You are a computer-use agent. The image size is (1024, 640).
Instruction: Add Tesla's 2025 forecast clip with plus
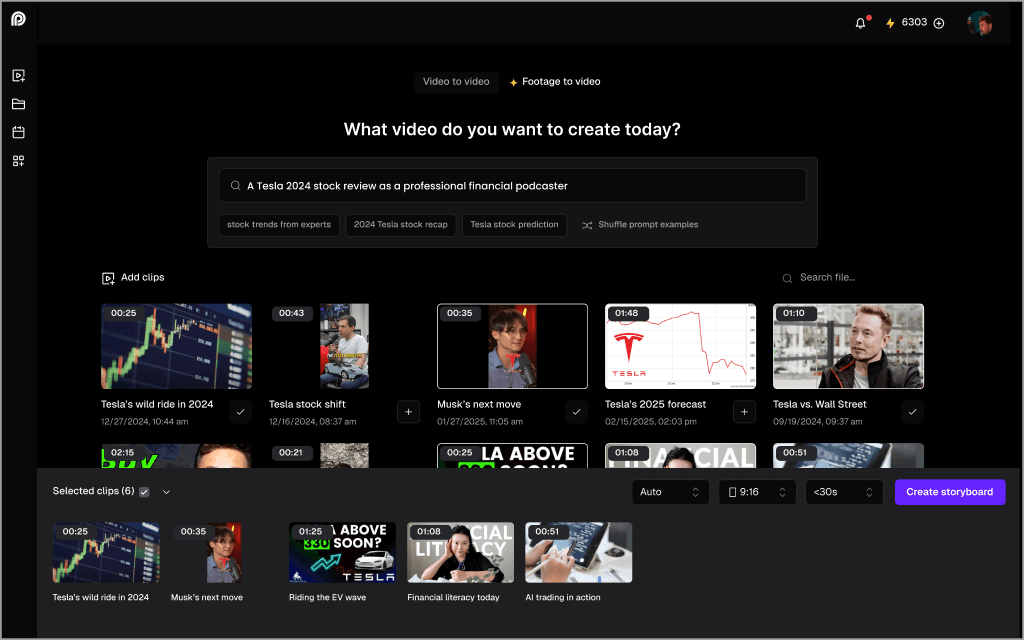click(744, 412)
